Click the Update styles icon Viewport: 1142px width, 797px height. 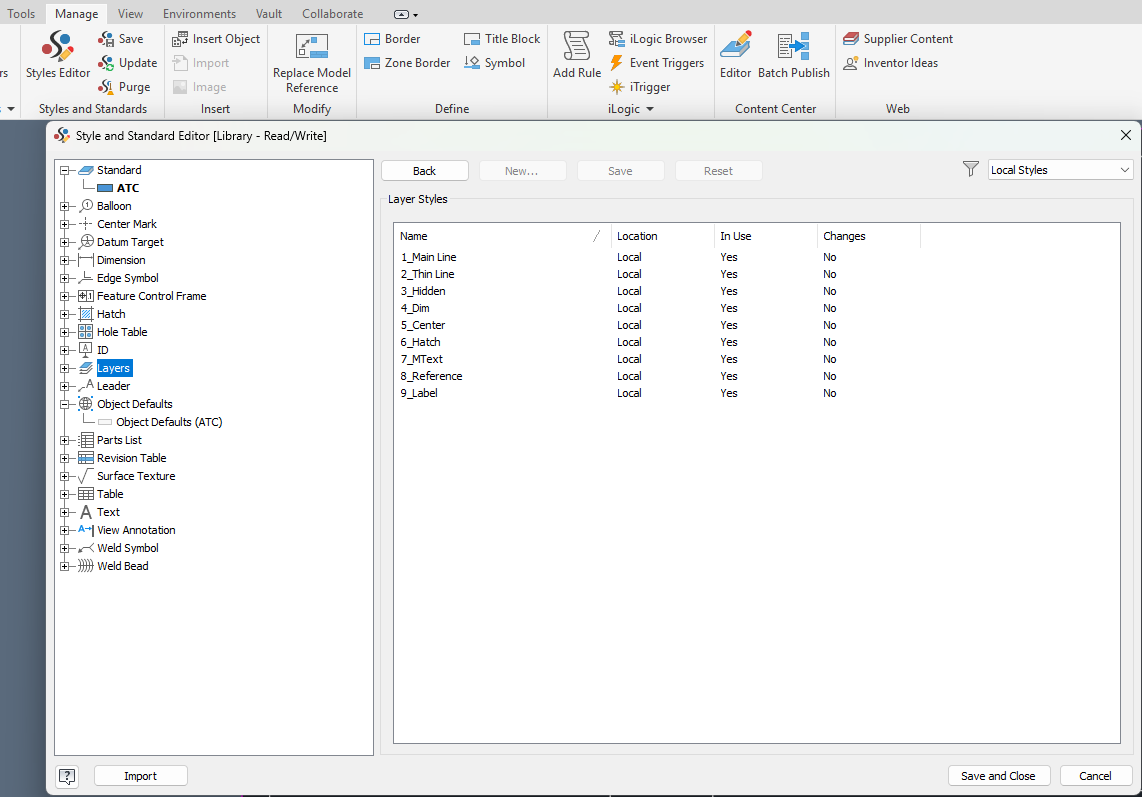[x=106, y=63]
